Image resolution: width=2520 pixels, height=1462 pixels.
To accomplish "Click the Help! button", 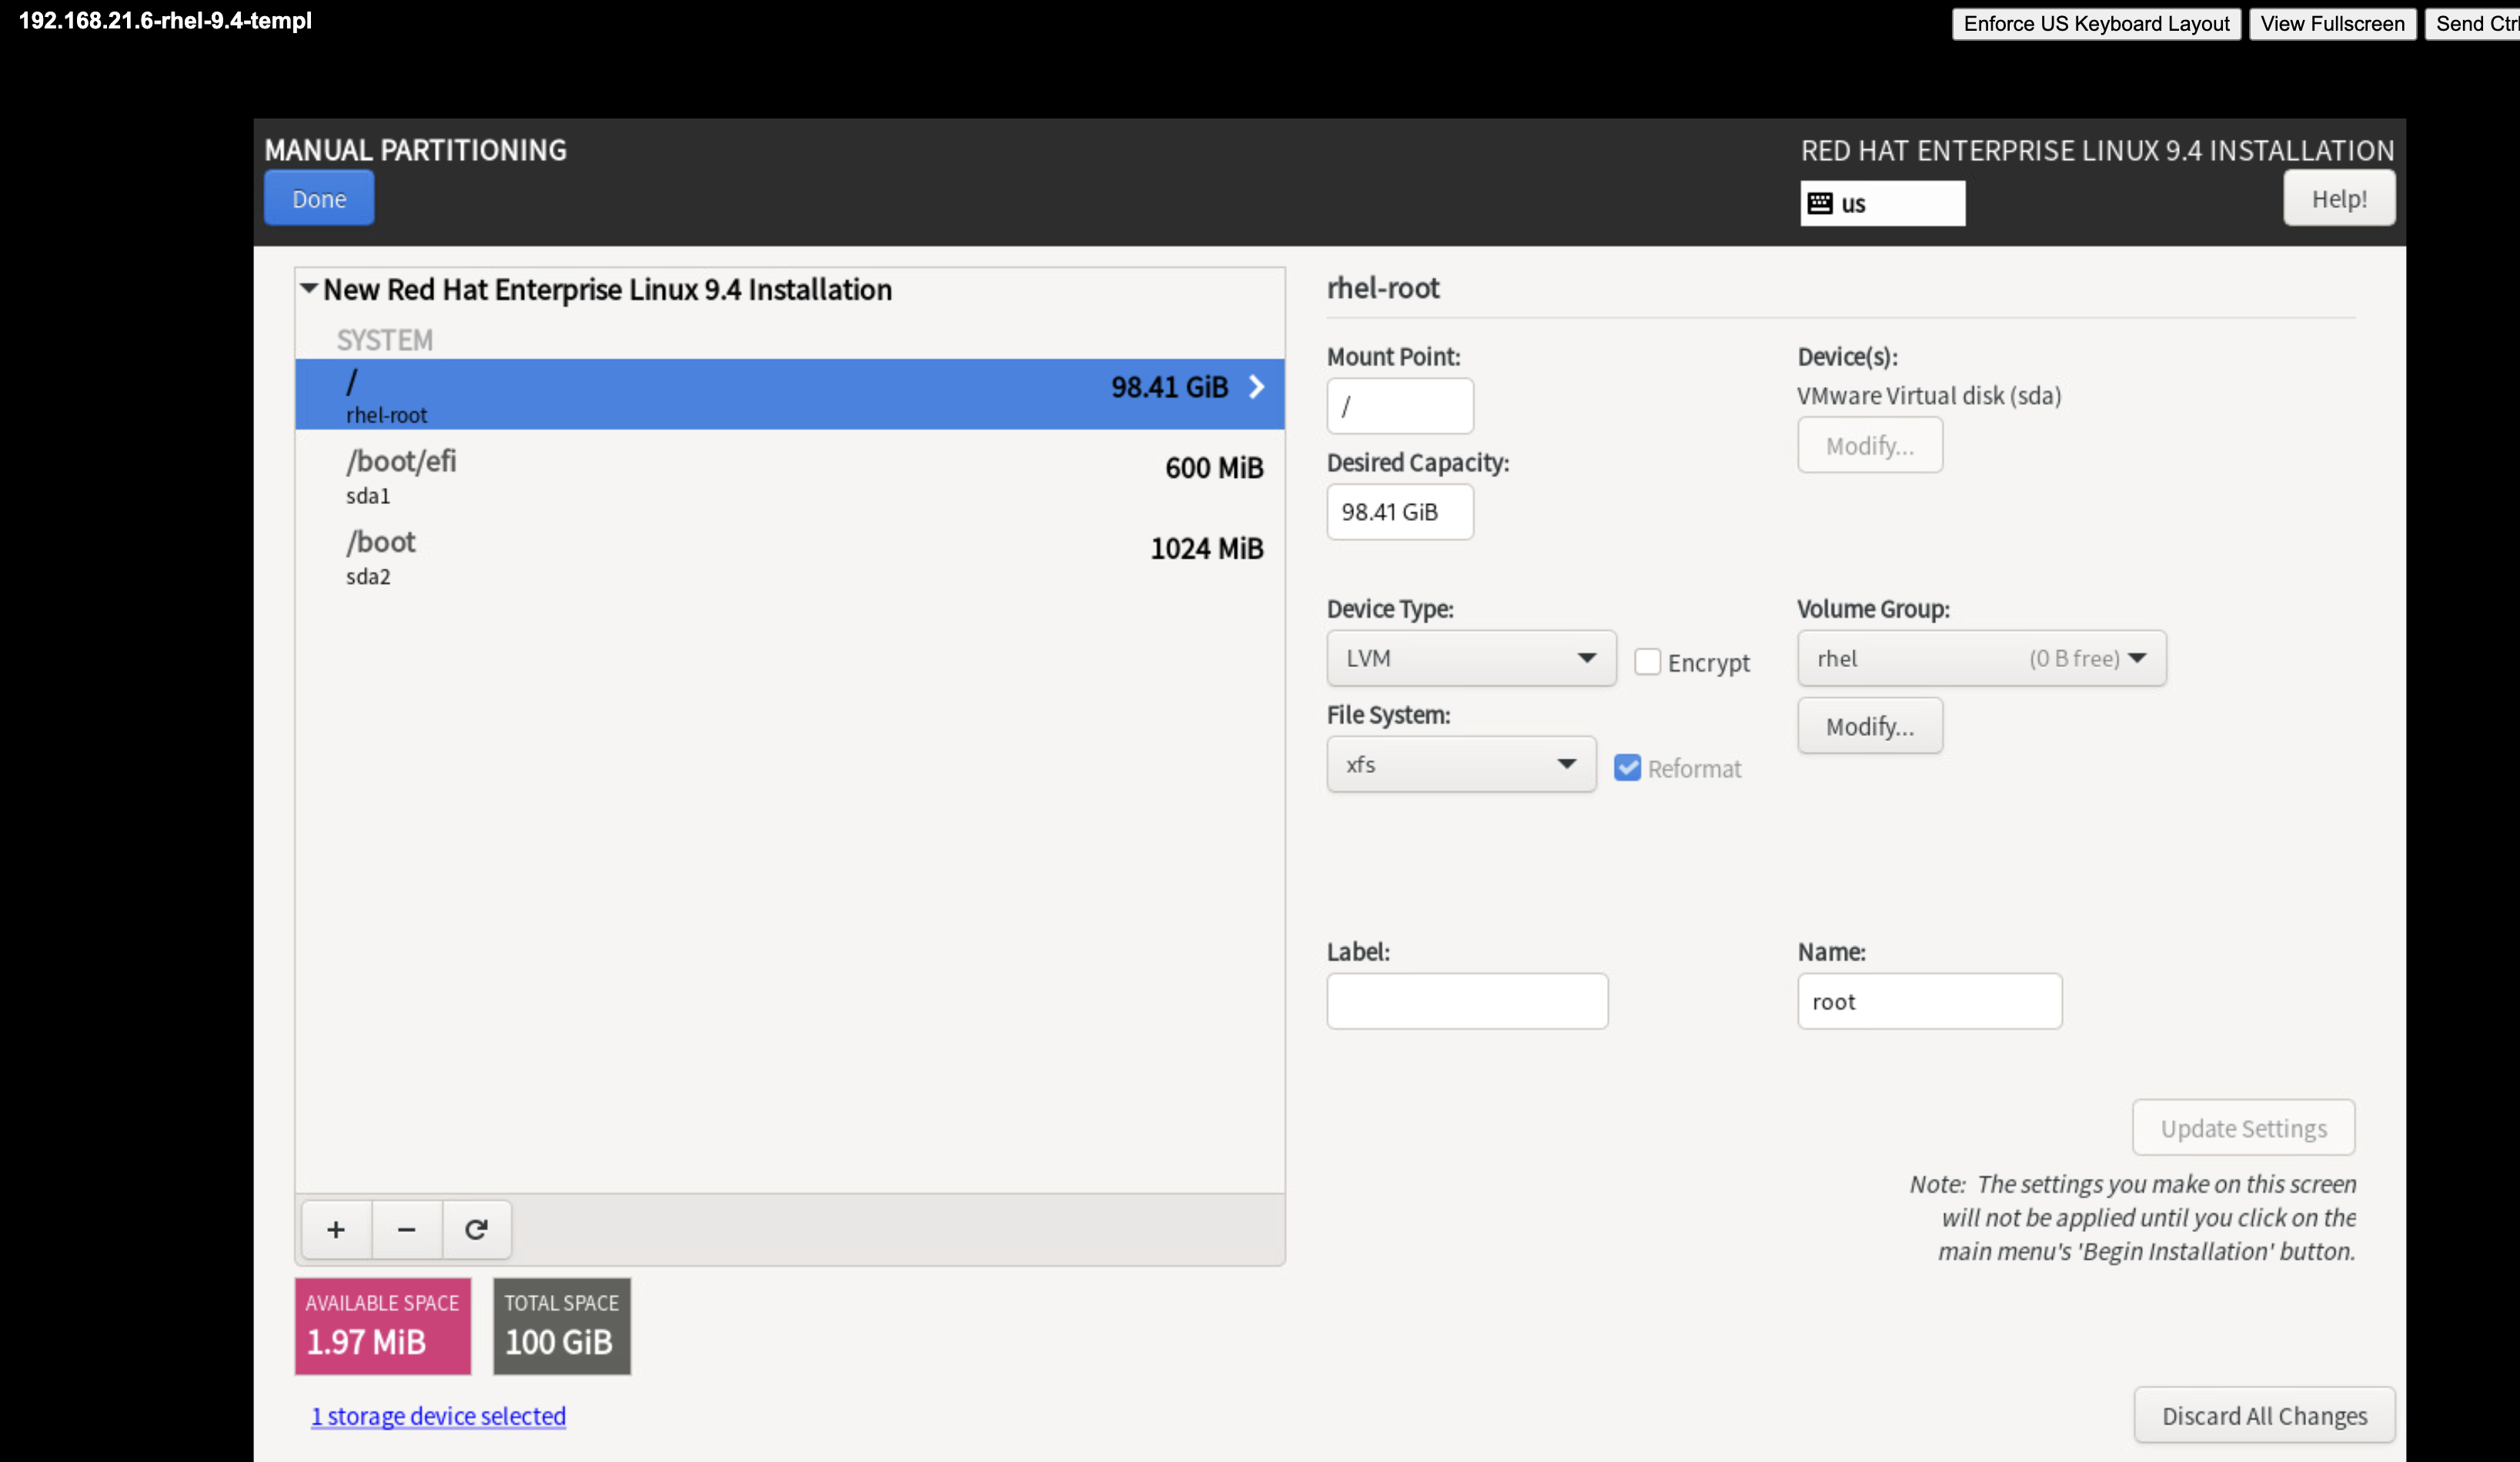I will pos(2338,198).
